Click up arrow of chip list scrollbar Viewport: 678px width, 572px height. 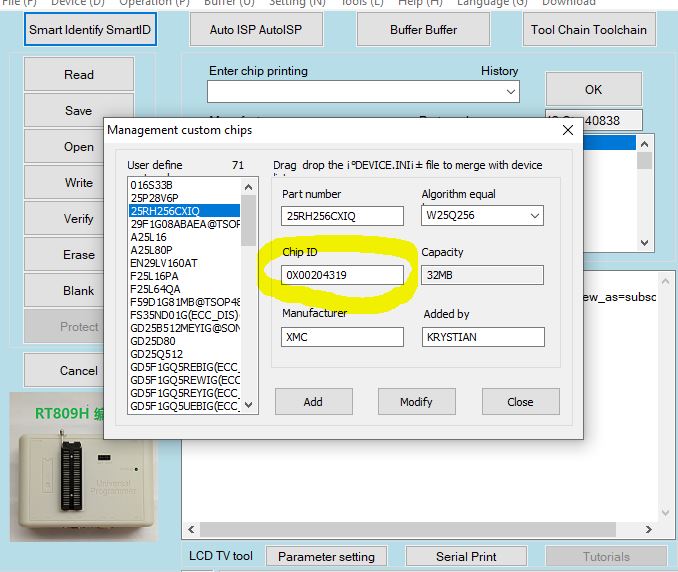(x=248, y=187)
